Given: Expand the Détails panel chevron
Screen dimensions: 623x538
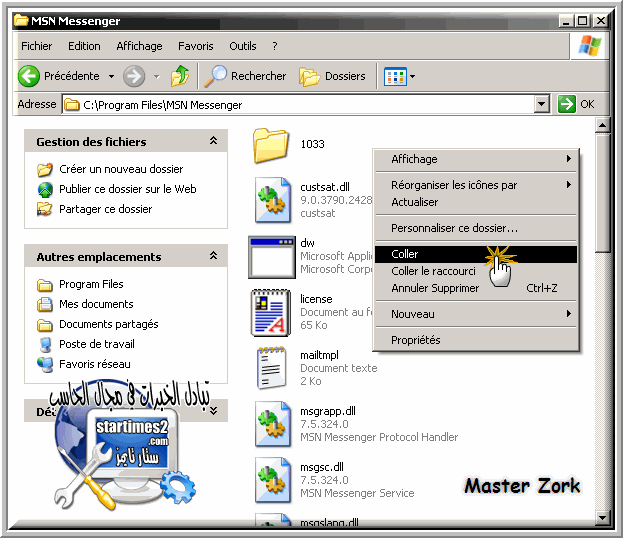Looking at the screenshot, I should pos(213,410).
